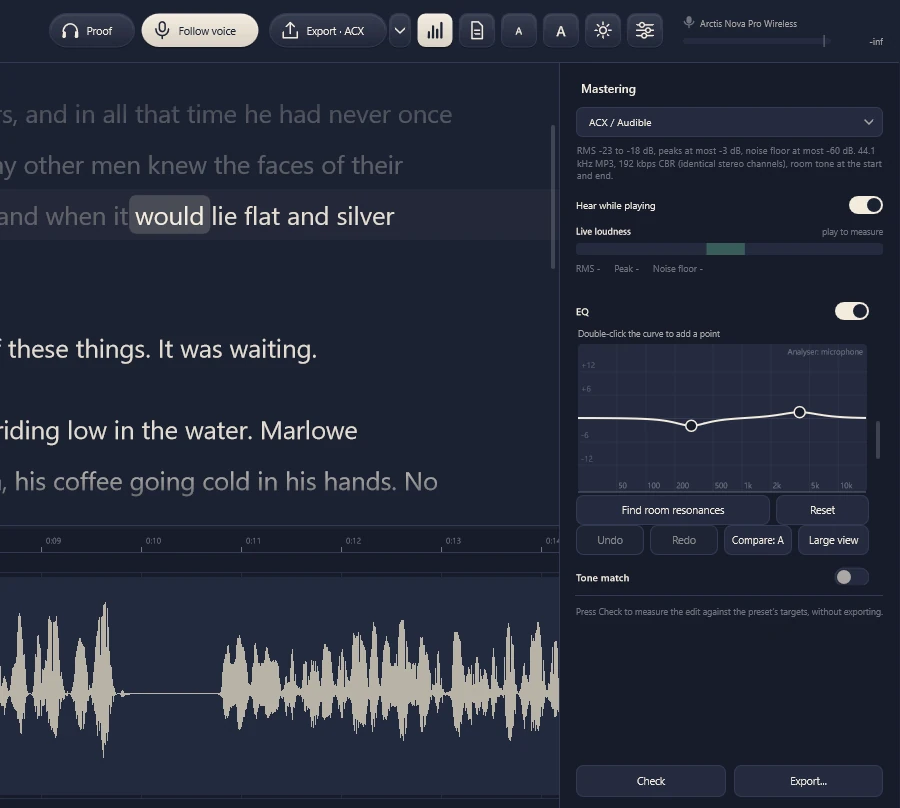
Task: Open settings via the sliders icon
Action: 645,31
